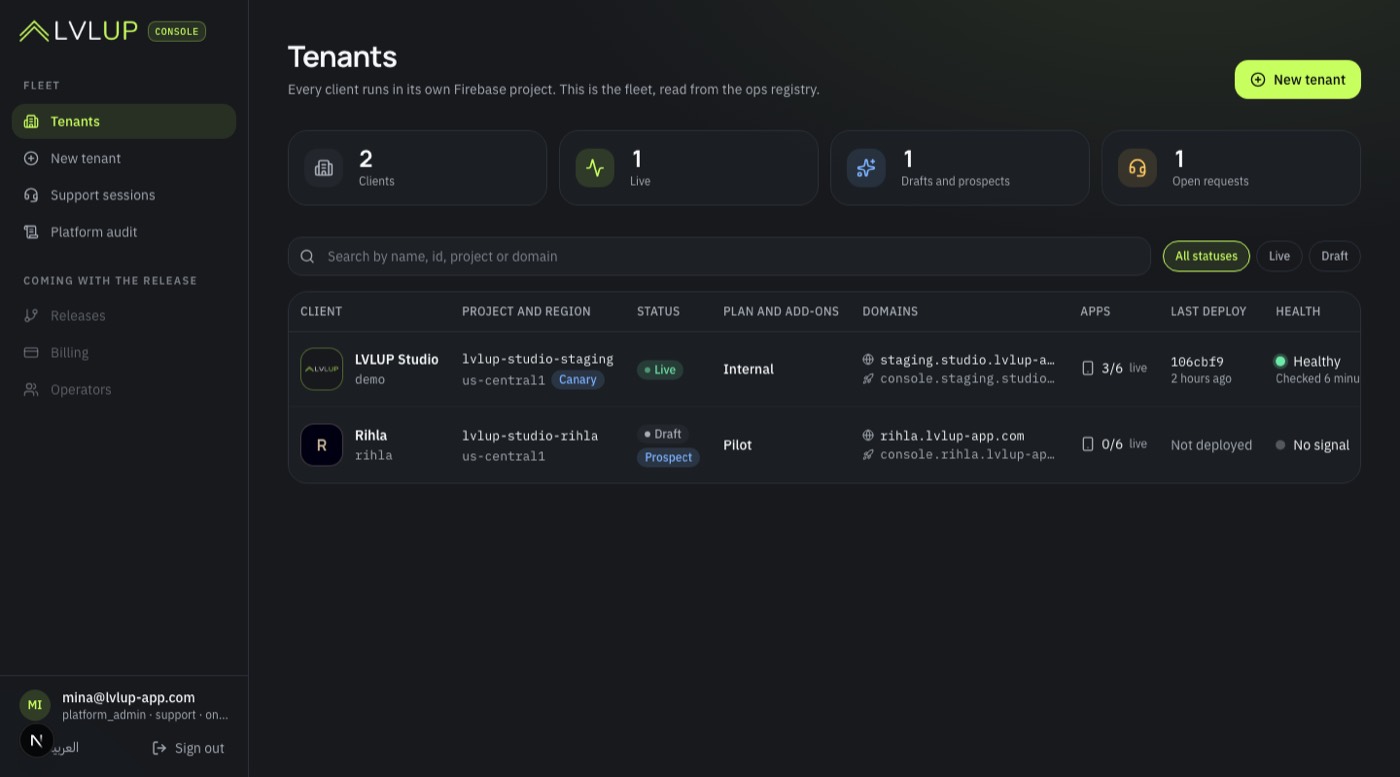
Task: Click the Prospect status badge
Action: point(668,457)
